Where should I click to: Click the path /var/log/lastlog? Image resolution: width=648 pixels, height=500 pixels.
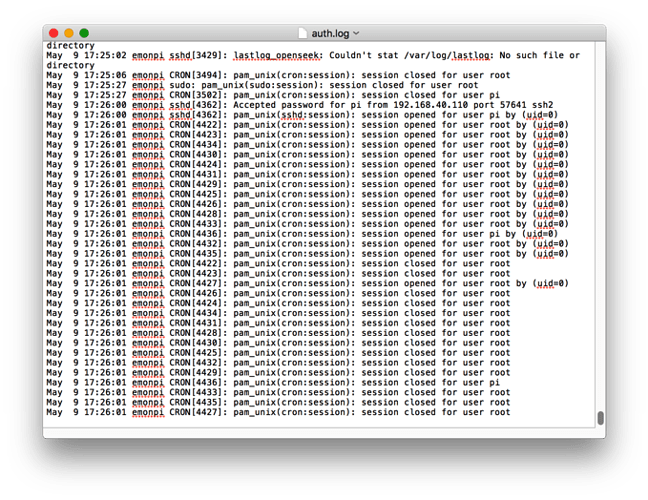[x=448, y=55]
